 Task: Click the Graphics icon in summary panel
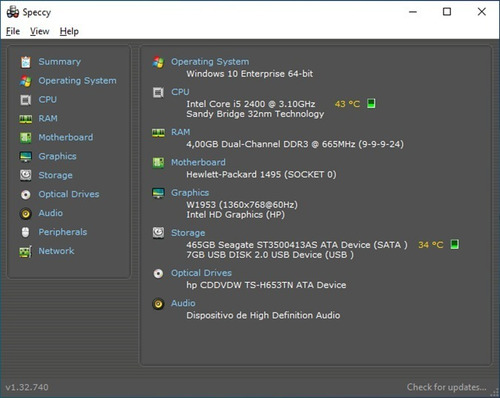[x=158, y=193]
